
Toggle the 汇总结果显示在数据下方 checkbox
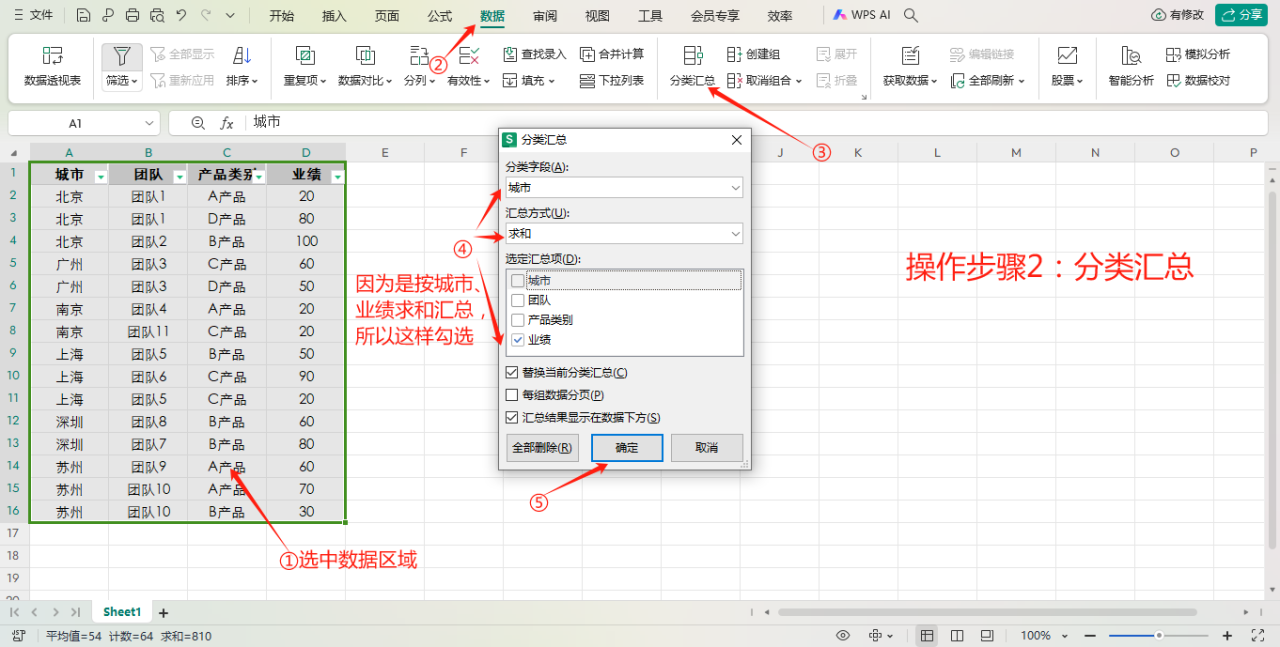(512, 418)
